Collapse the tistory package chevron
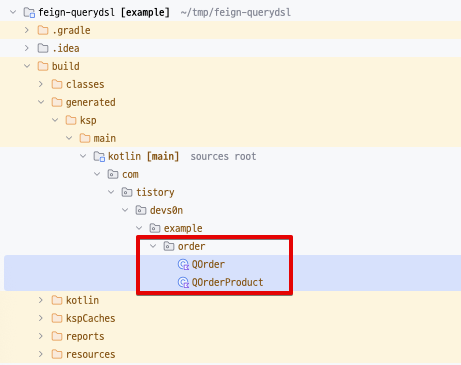Viewport: 461px width, 365px height. tap(111, 192)
